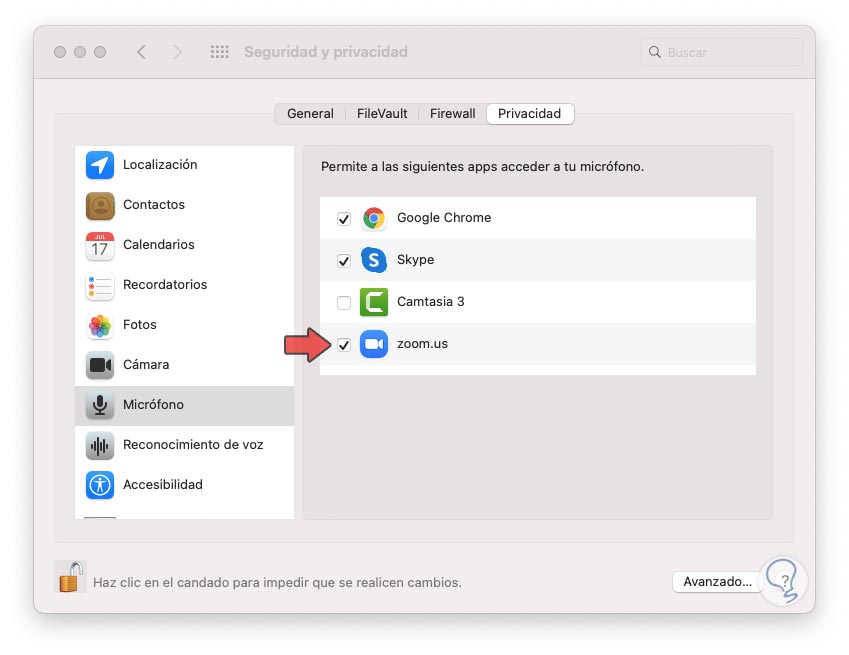The image size is (849, 655).
Task: Enable microphone access for Camtasia 3
Action: pyautogui.click(x=344, y=303)
